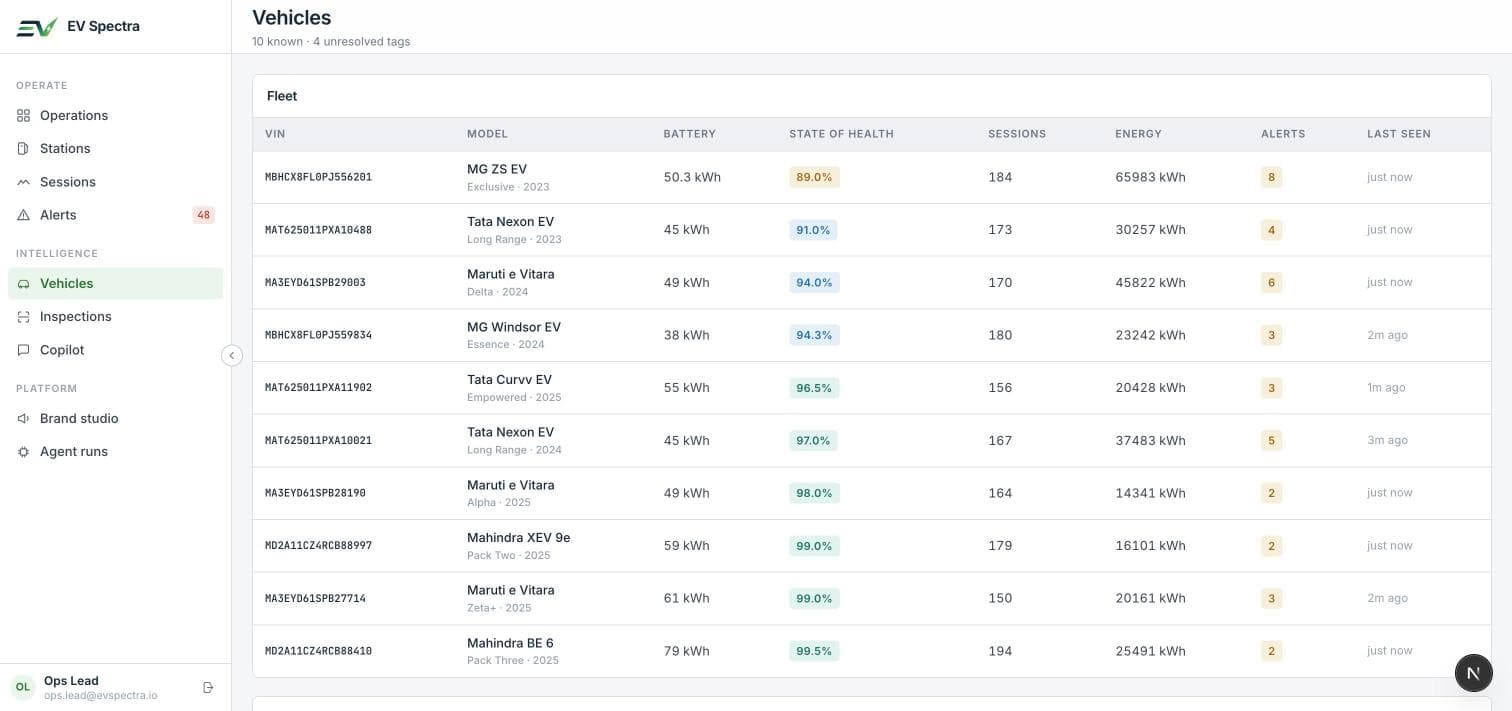Screen dimensions: 1512x711
Task: Click the 65983 kWh energy value
Action: pos(1150,177)
